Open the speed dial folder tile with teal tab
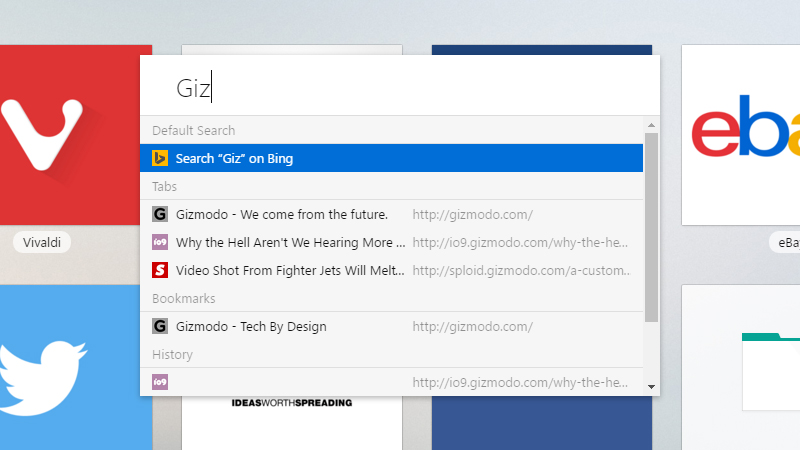The image size is (800, 450). (x=741, y=367)
